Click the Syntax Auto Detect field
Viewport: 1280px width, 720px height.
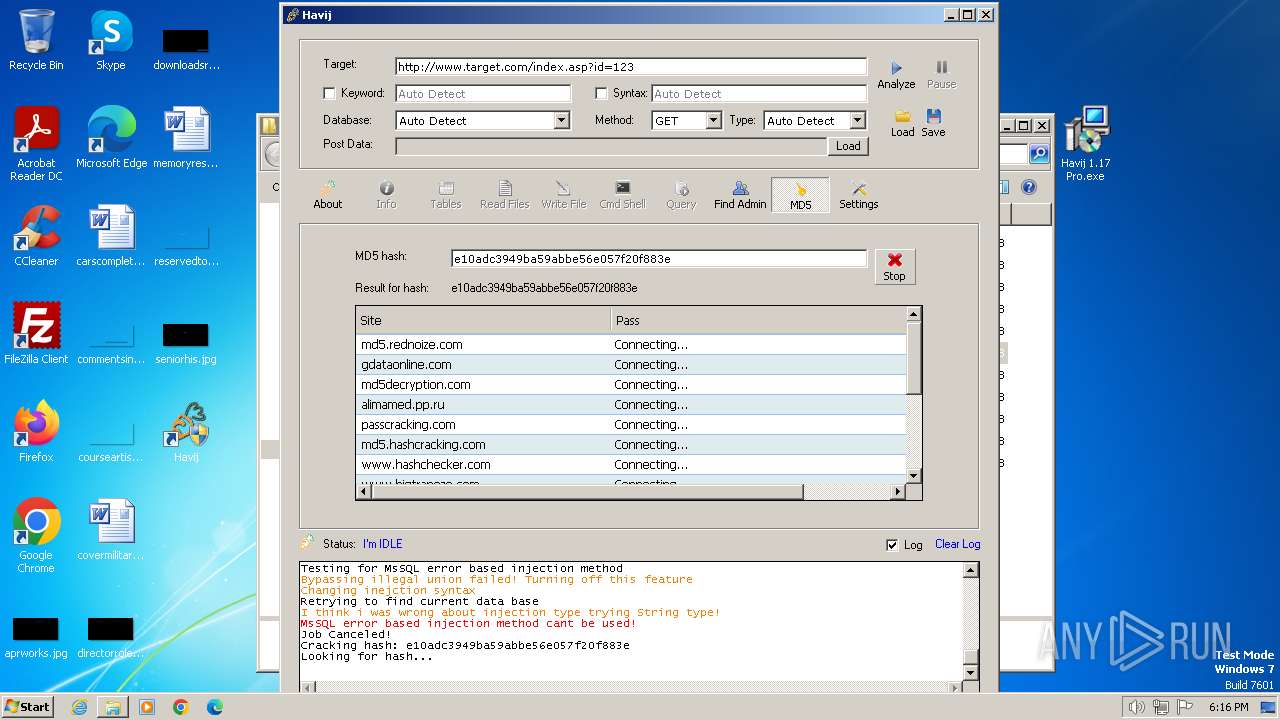[x=759, y=94]
